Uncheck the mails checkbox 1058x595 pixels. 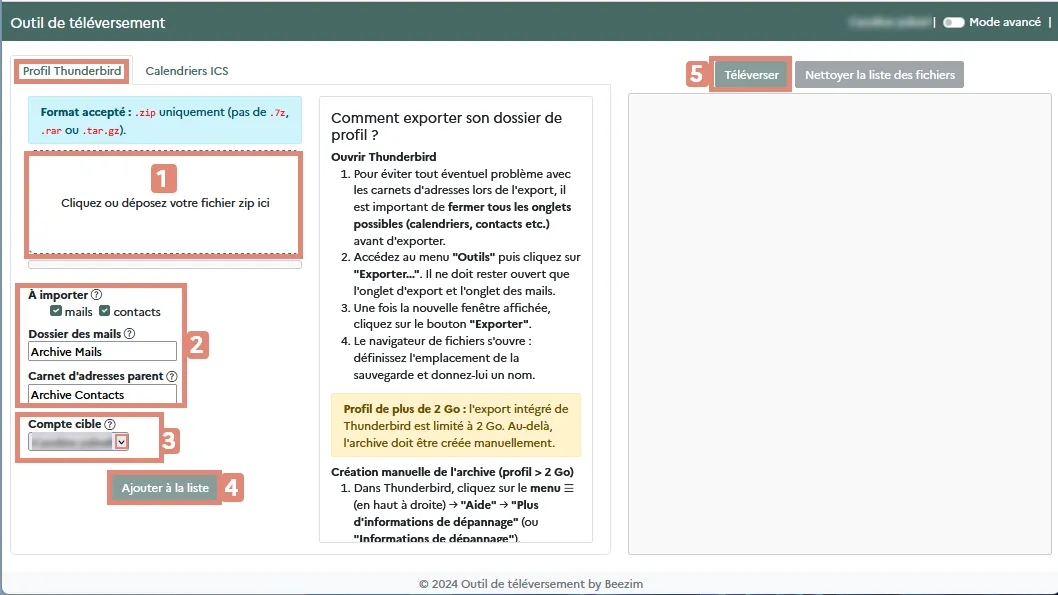56,311
